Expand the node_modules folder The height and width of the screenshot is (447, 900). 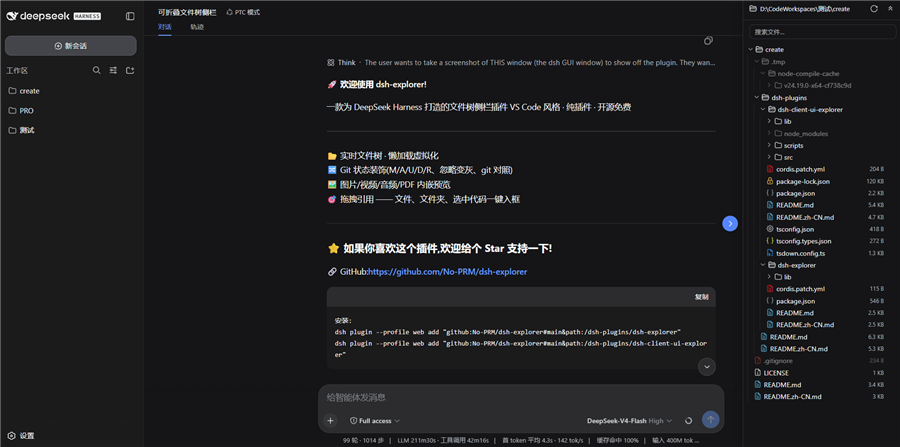769,133
